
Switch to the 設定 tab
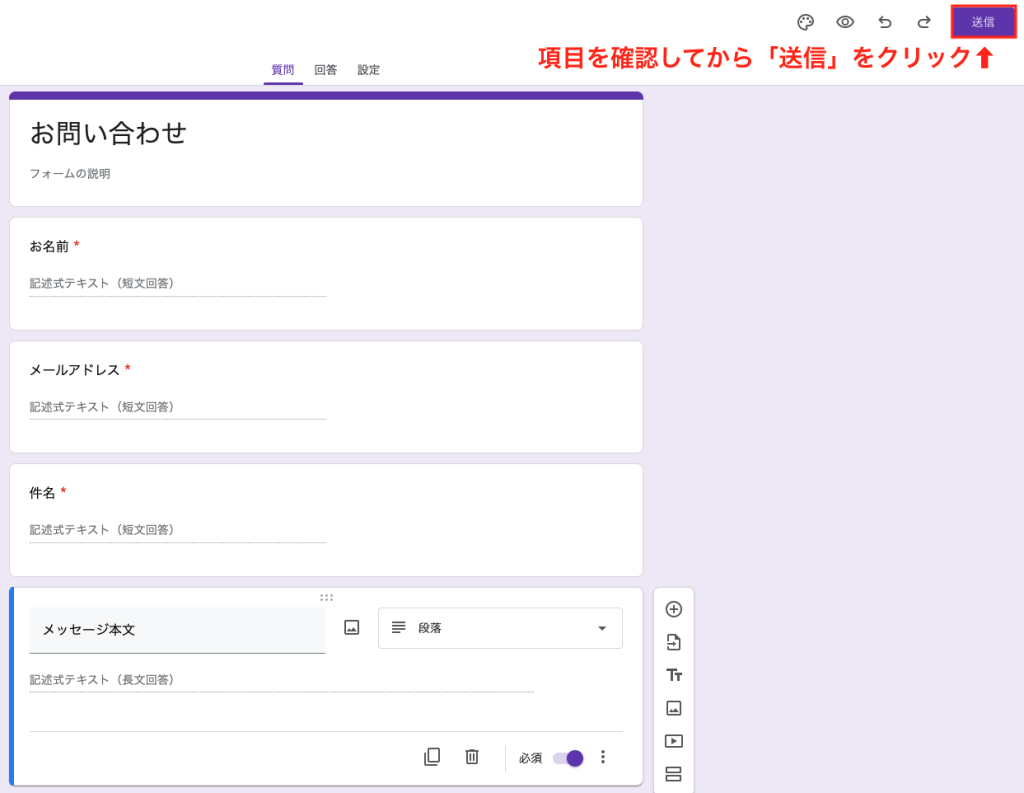pos(368,70)
